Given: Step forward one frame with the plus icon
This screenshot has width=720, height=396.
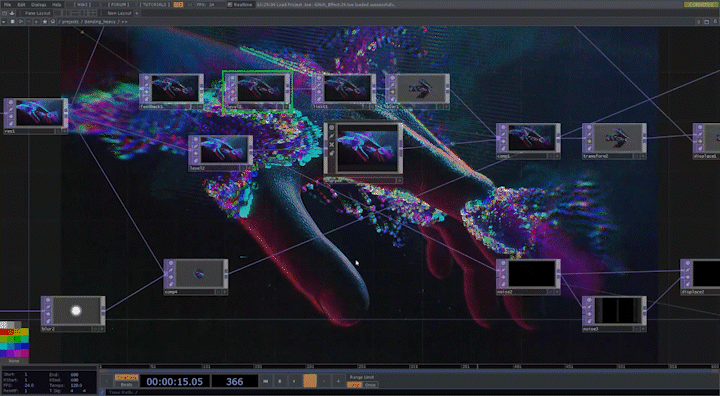Looking at the screenshot, I should pos(338,381).
